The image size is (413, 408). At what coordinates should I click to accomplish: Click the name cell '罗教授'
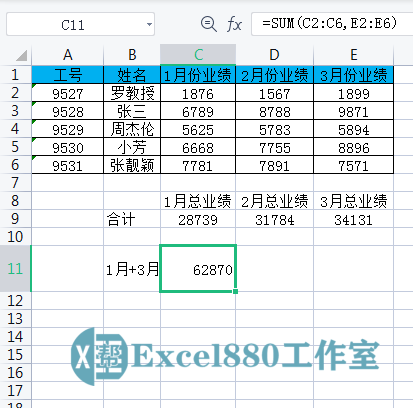(132, 93)
